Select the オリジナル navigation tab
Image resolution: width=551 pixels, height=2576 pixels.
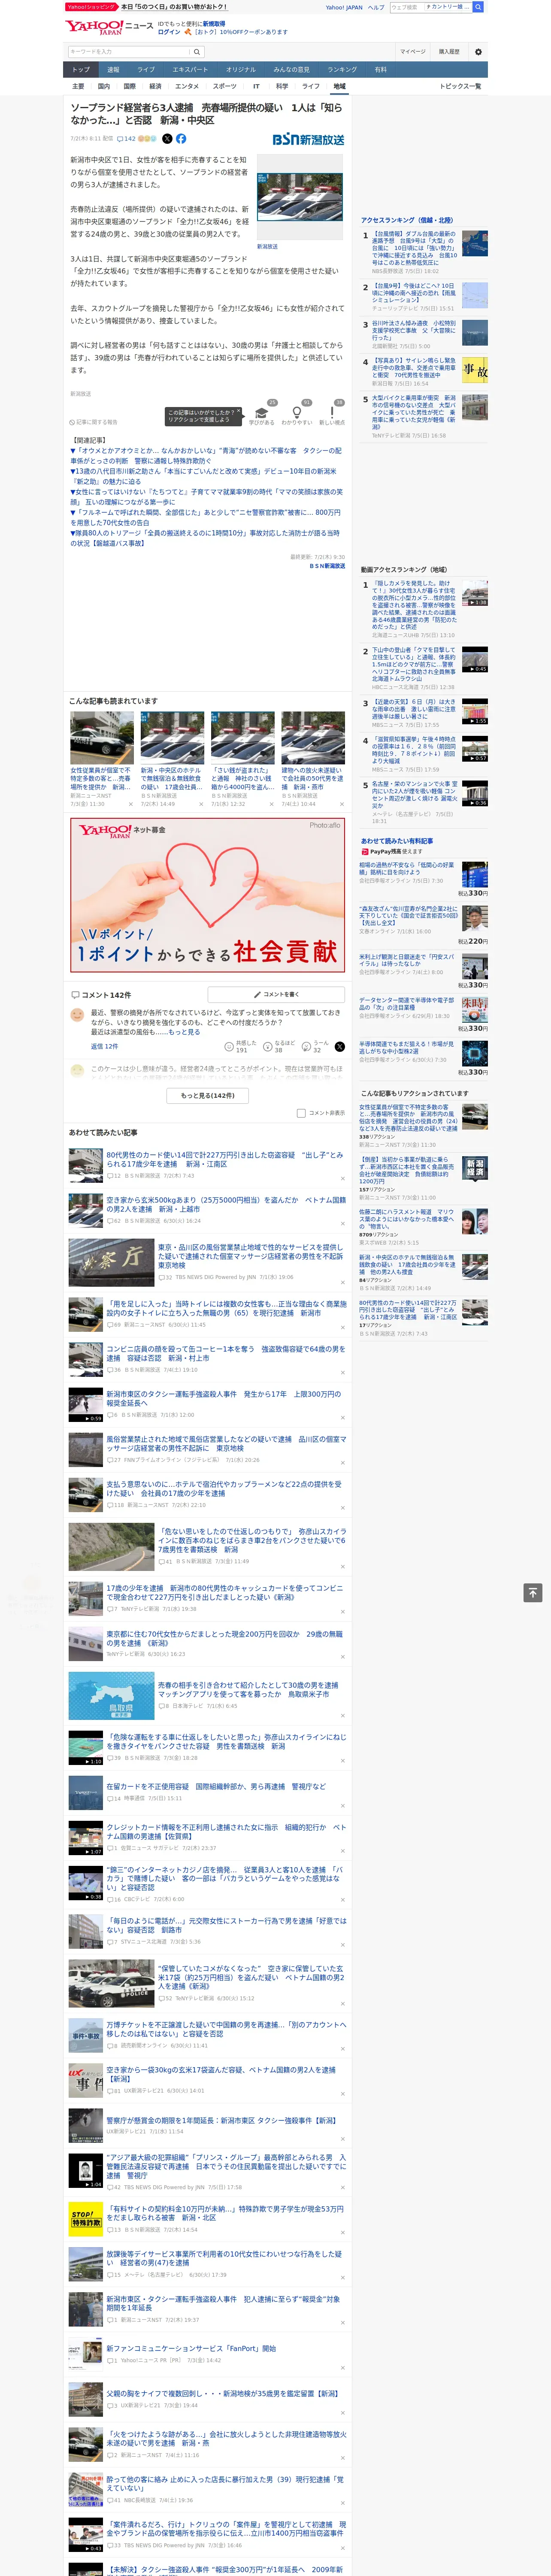(x=241, y=70)
